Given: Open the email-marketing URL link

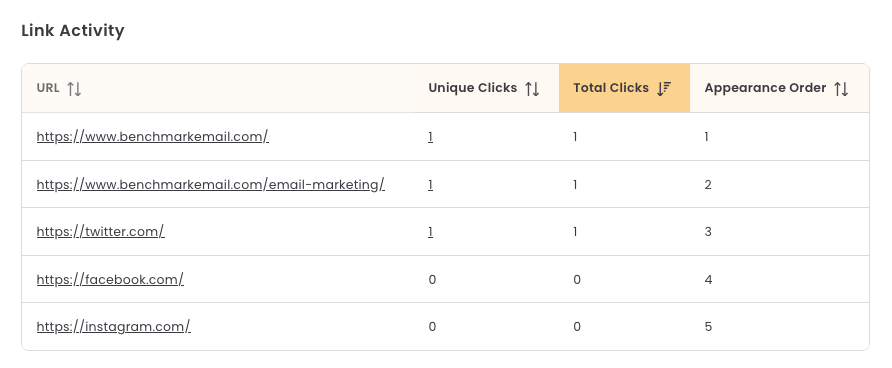Looking at the screenshot, I should point(210,184).
